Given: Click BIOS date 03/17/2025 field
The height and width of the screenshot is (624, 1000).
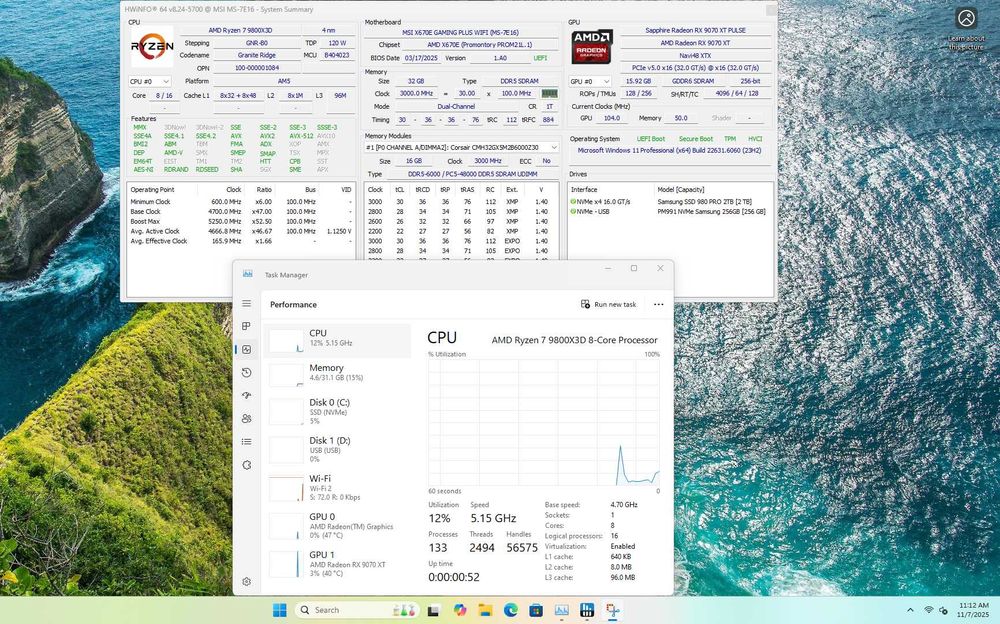Looking at the screenshot, I should click(421, 58).
